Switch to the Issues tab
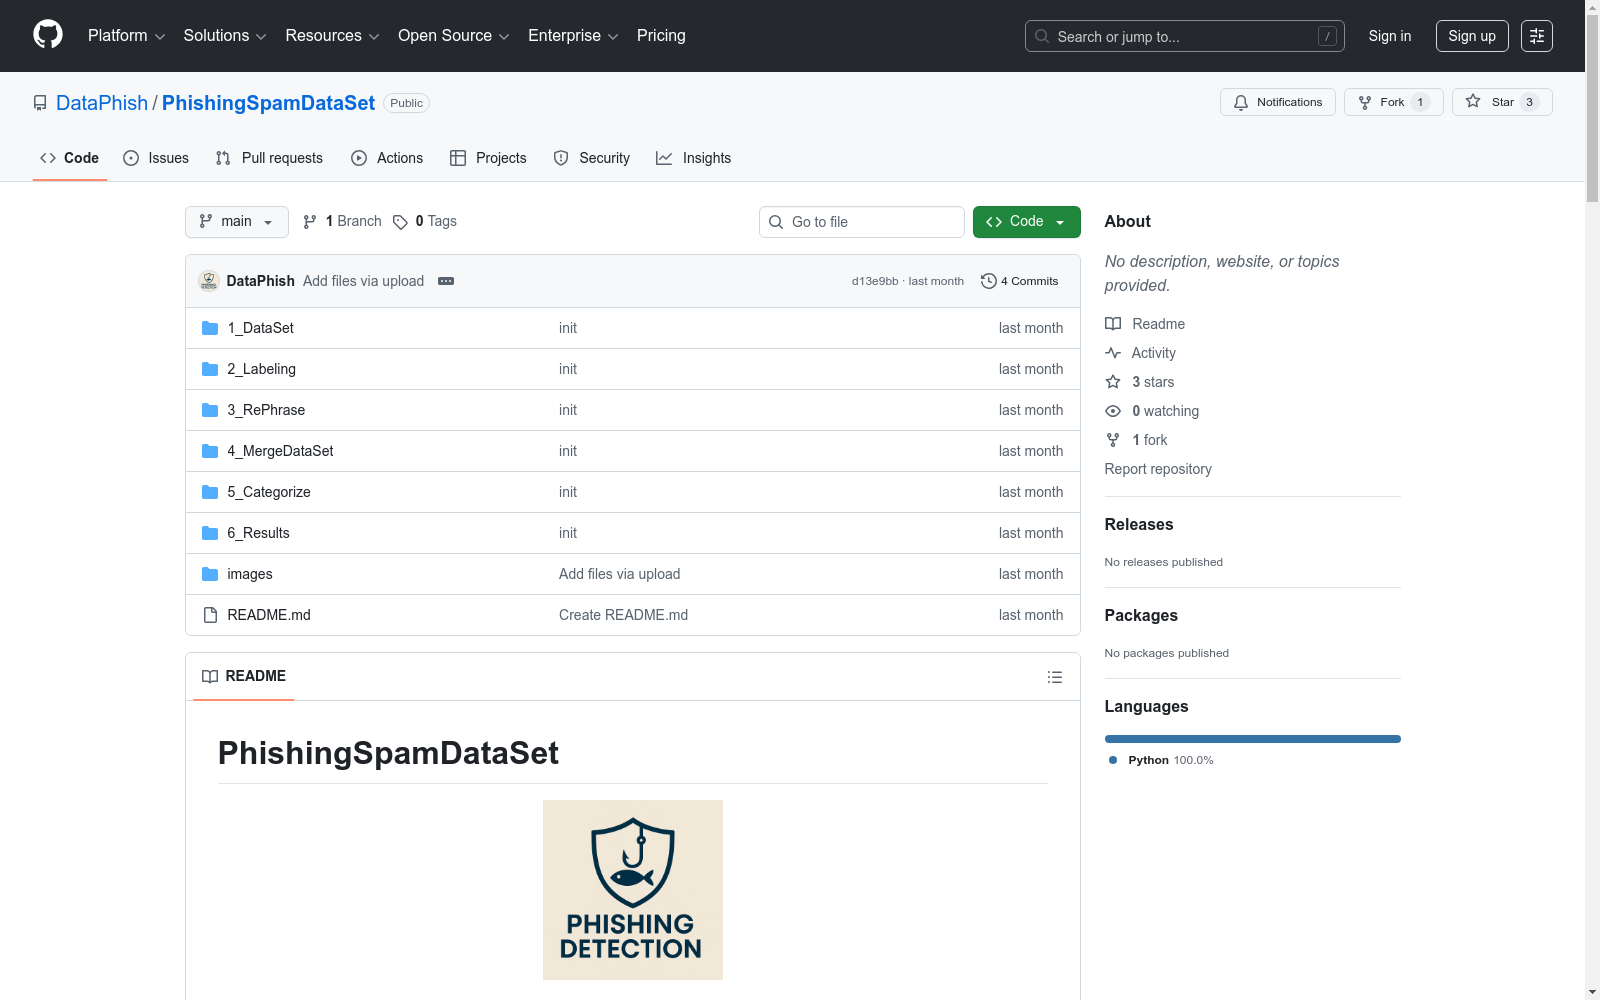 [156, 158]
